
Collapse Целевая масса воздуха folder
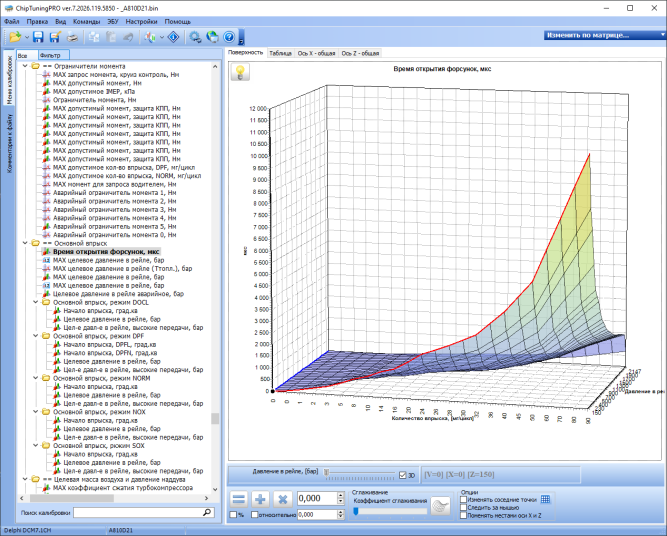(x=25, y=479)
